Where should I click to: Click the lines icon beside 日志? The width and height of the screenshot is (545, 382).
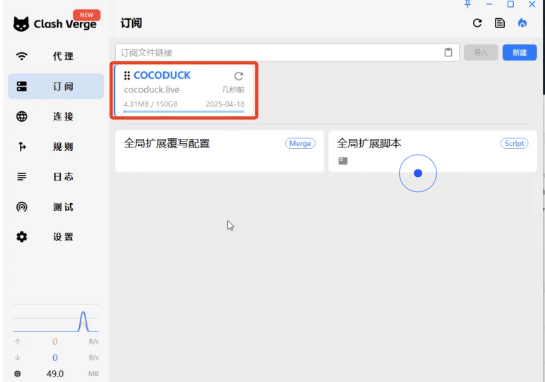(x=22, y=177)
